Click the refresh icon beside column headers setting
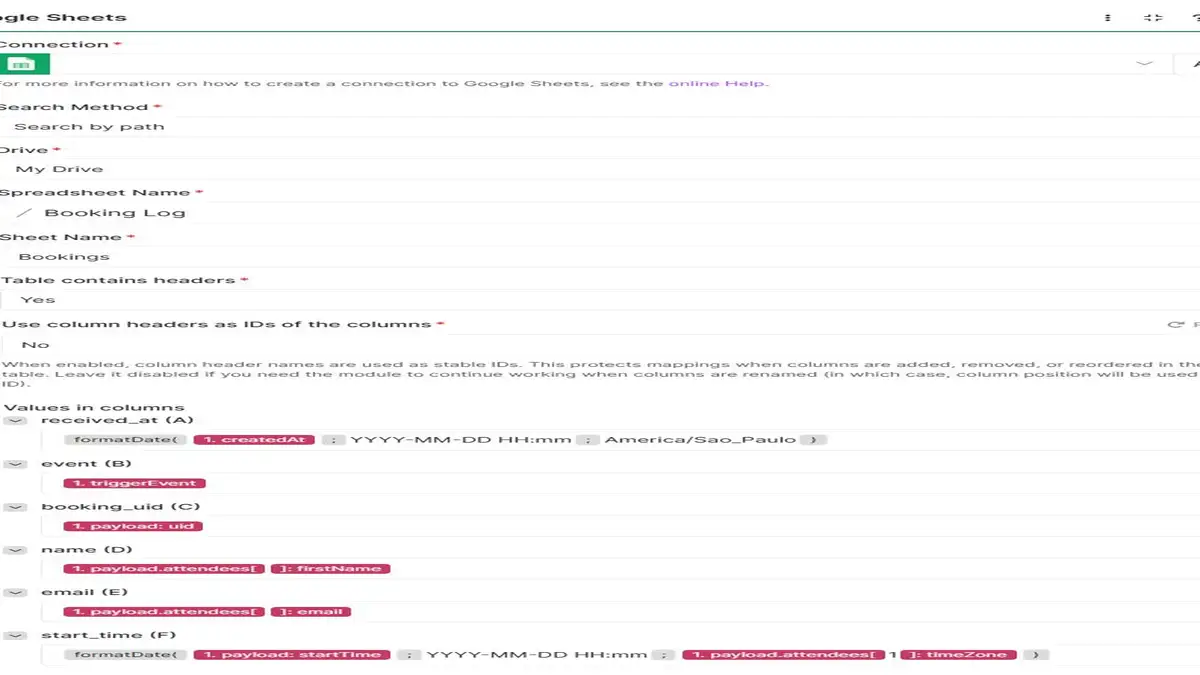Image resolution: width=1200 pixels, height=675 pixels. (1175, 324)
